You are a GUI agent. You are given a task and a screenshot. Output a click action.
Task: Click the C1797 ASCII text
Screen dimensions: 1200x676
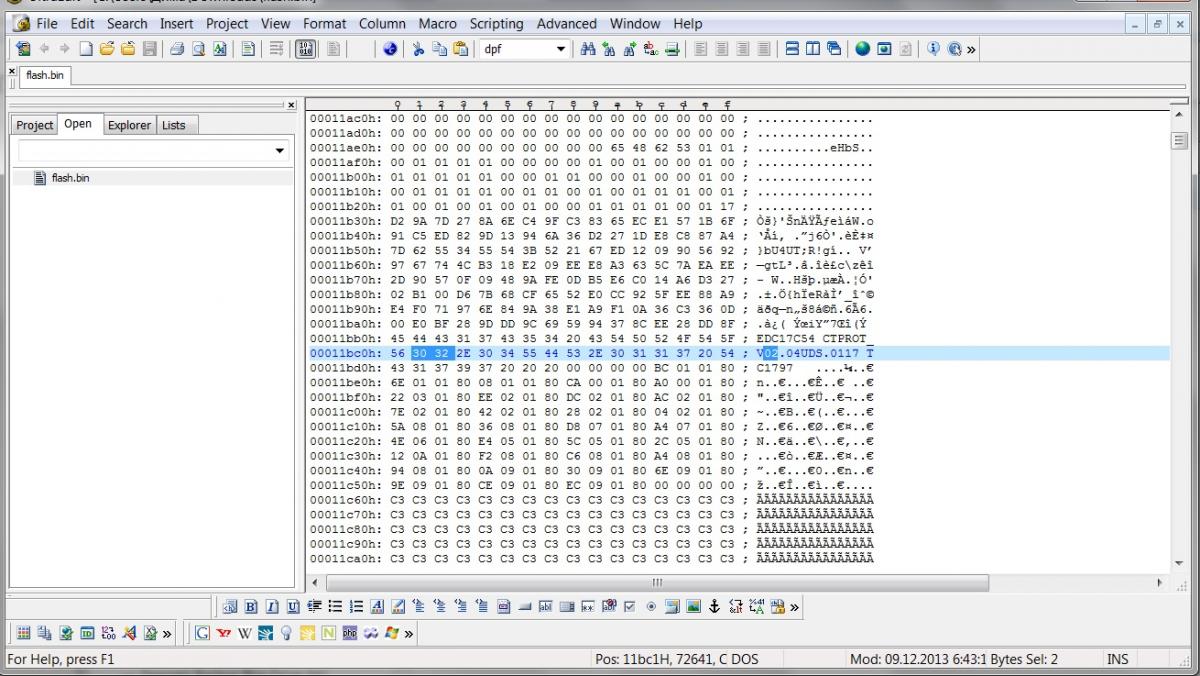click(775, 368)
